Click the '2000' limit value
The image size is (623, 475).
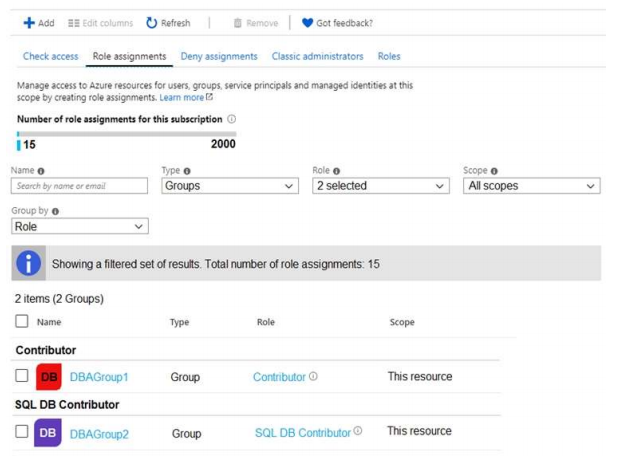tap(223, 144)
